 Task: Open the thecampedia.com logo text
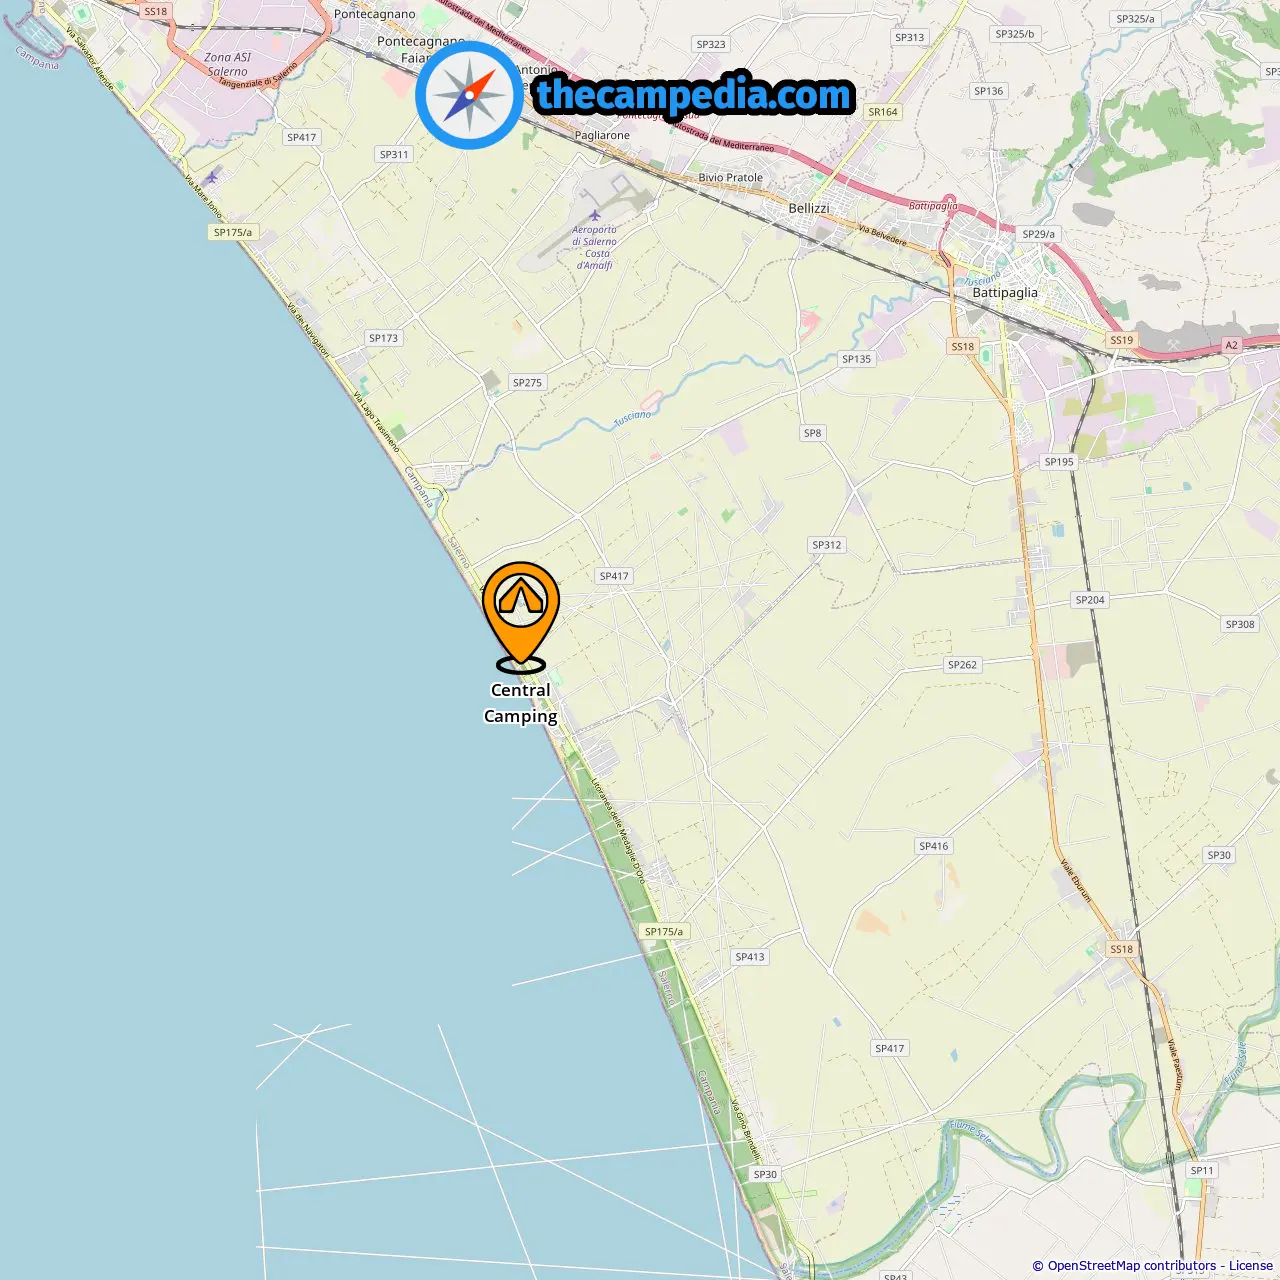694,95
